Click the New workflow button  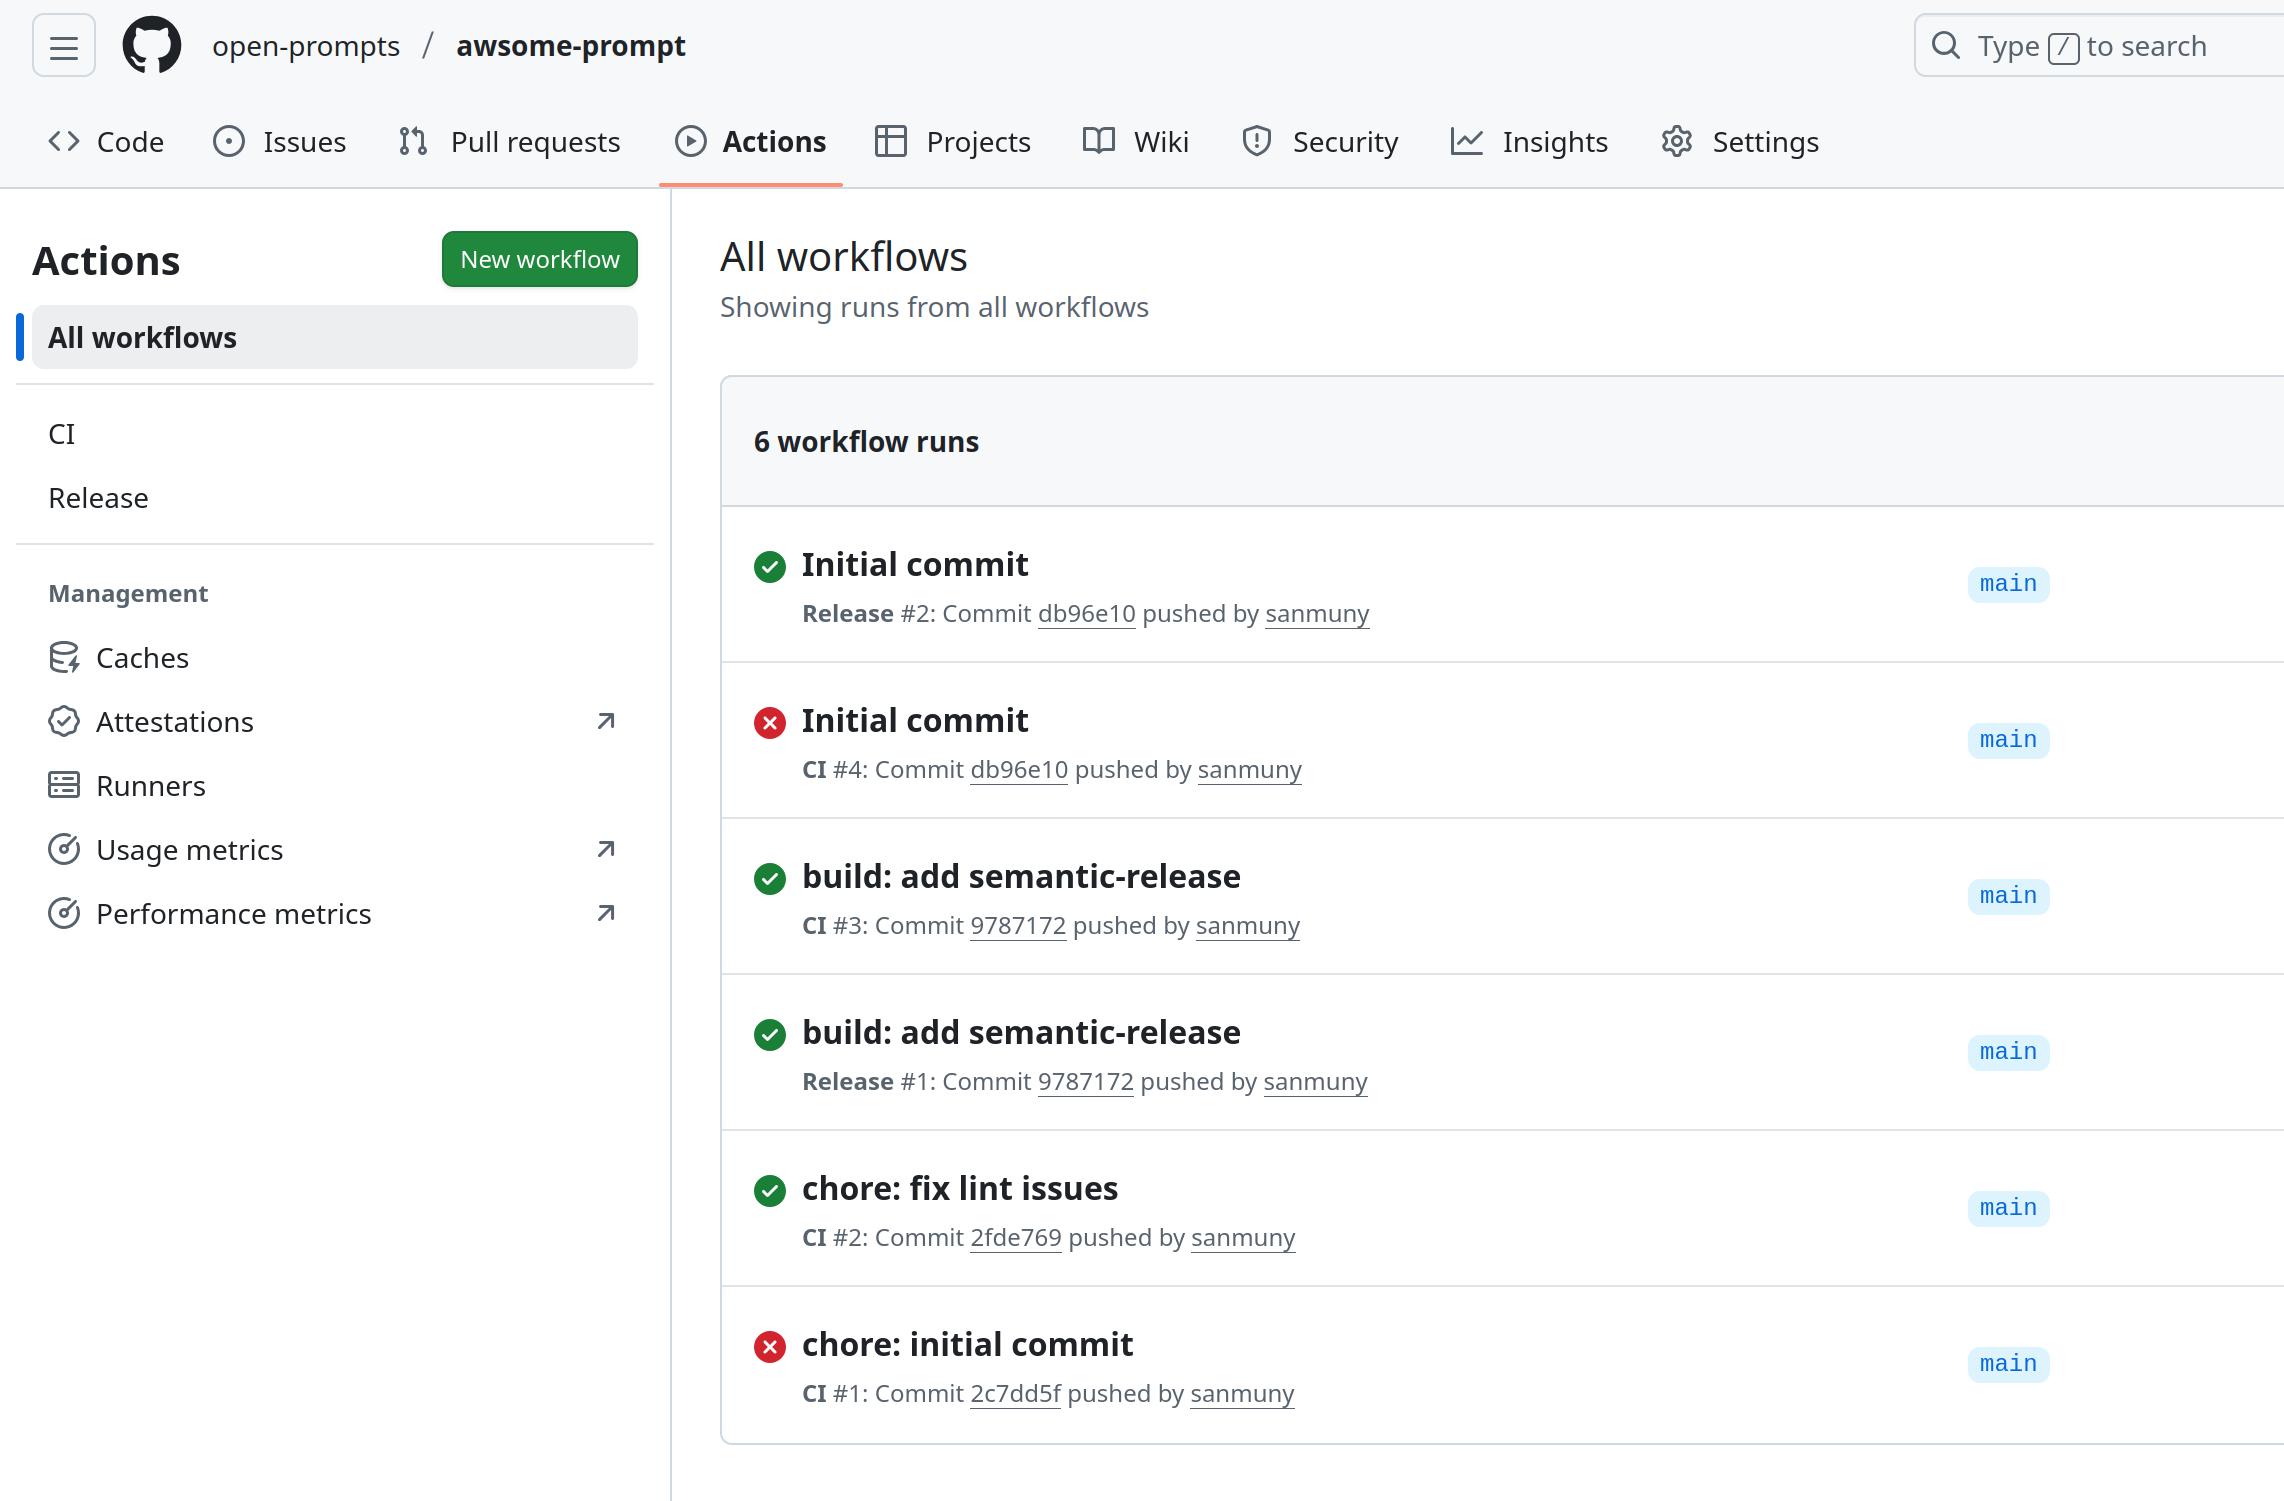pyautogui.click(x=539, y=260)
